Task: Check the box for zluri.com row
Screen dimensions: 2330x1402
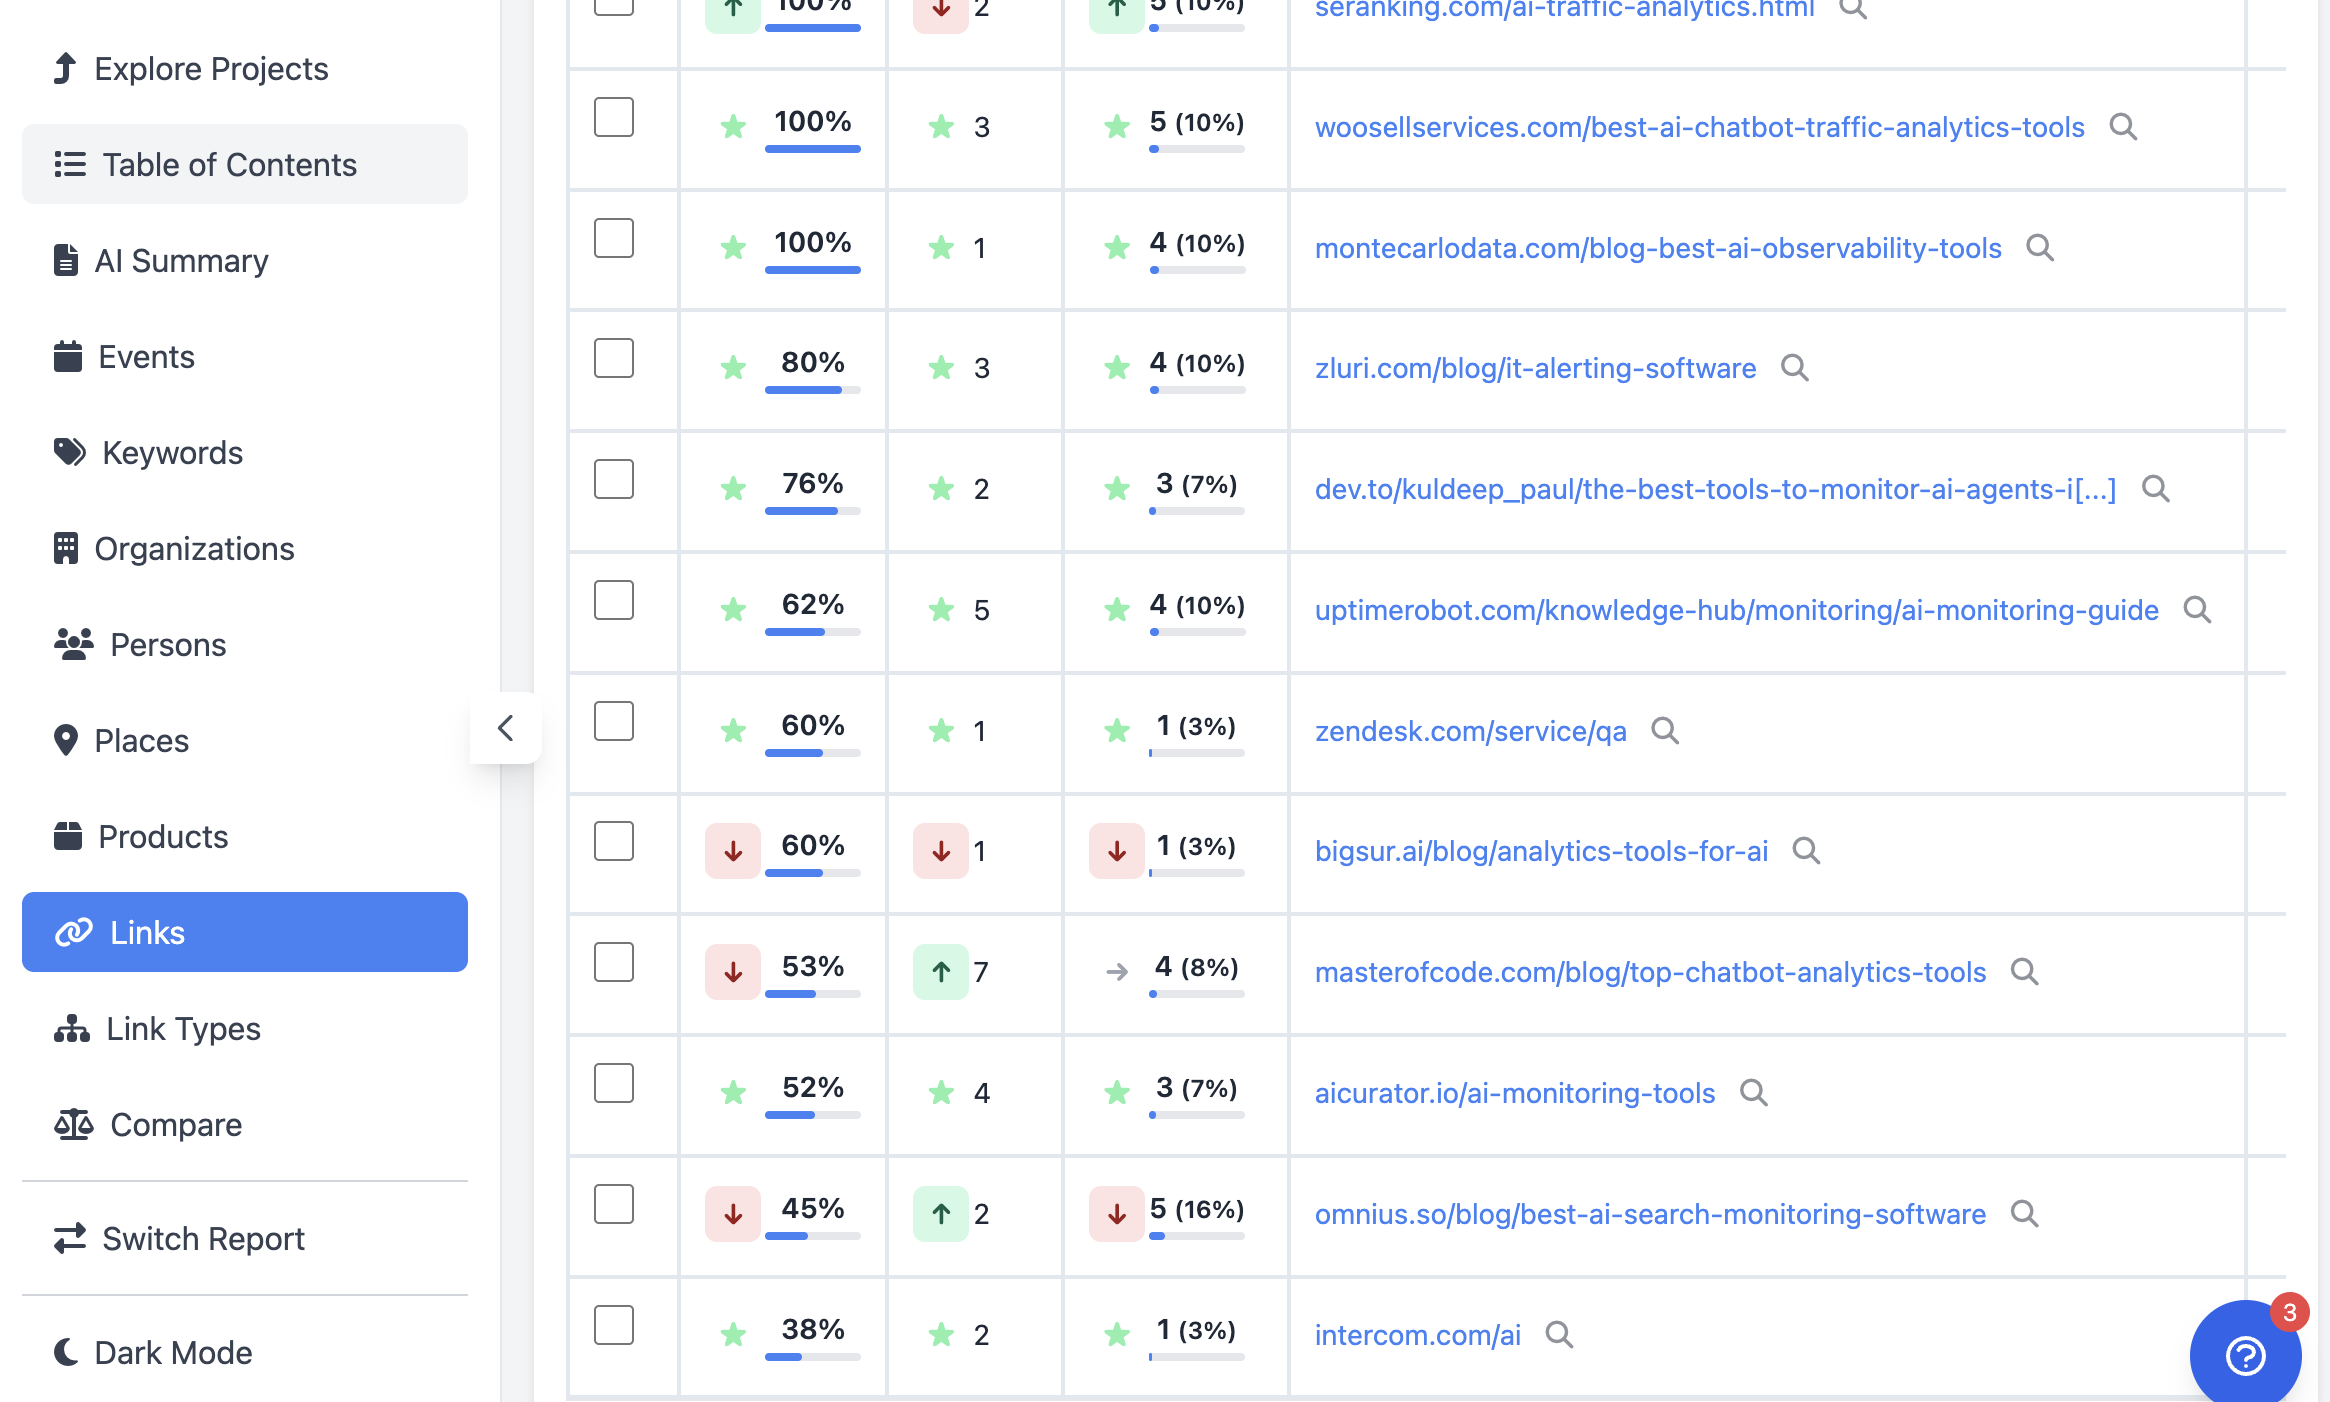Action: pos(613,358)
